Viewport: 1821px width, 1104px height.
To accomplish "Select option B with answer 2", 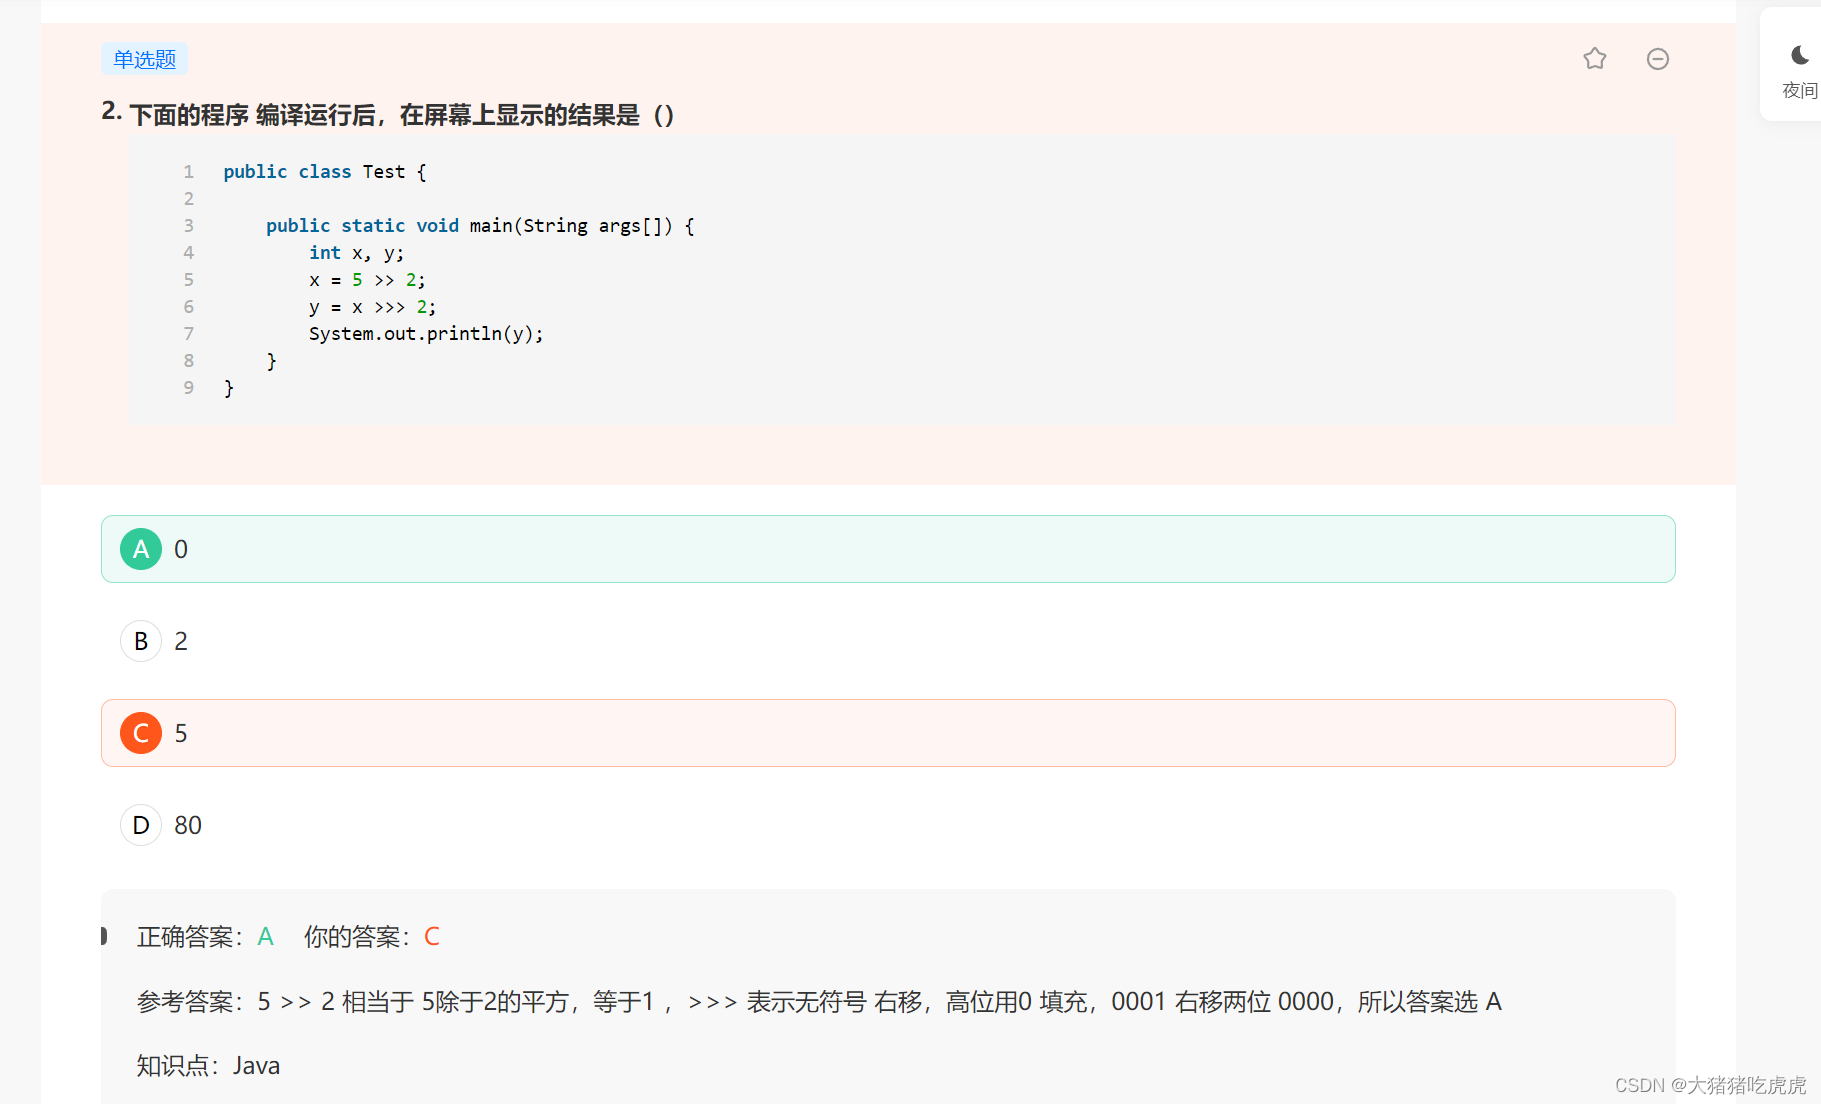I will click(888, 641).
